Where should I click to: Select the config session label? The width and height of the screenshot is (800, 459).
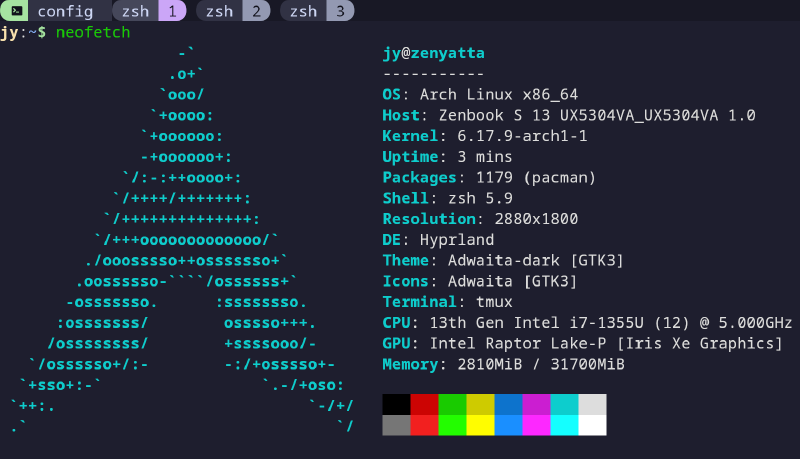point(65,11)
